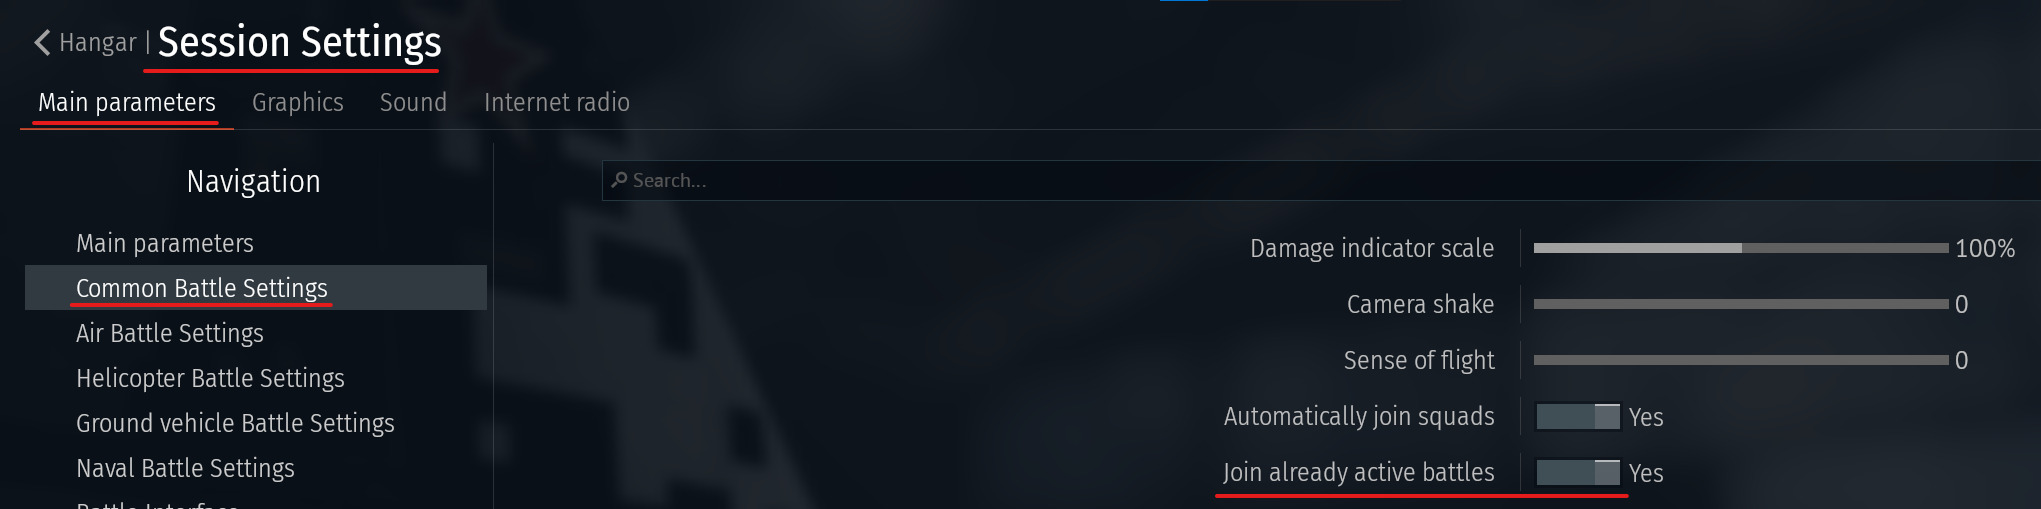
Task: Click the Session Settings title
Action: [299, 42]
